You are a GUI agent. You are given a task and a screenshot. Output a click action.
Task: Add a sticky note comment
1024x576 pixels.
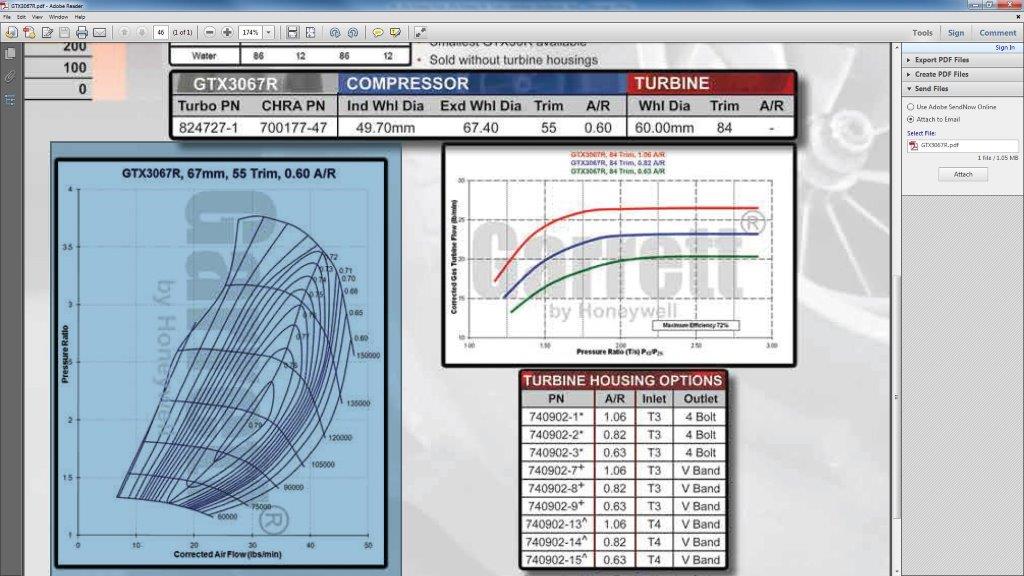click(x=378, y=33)
